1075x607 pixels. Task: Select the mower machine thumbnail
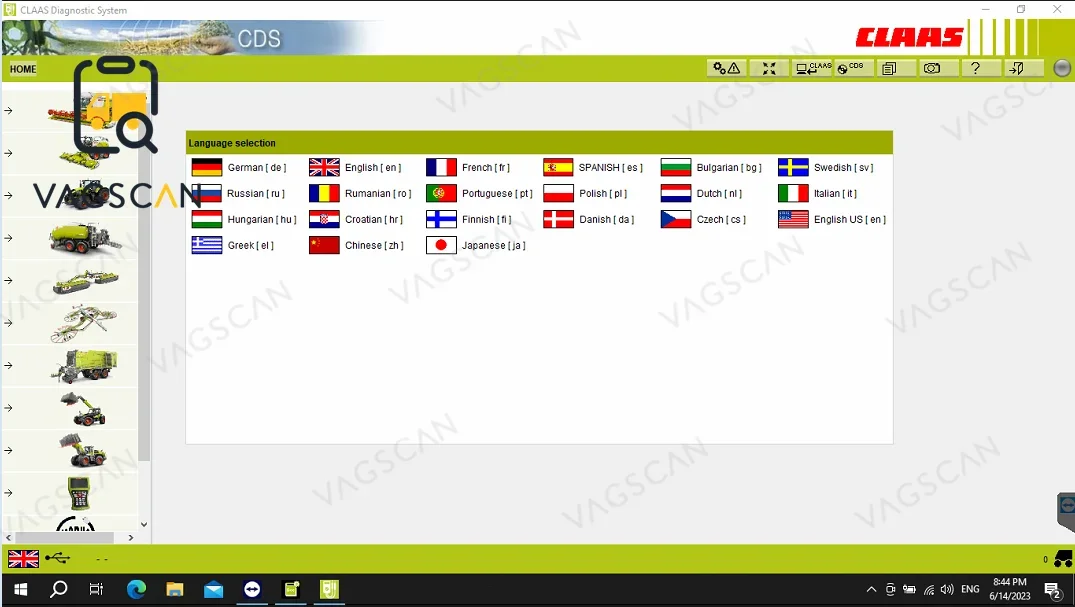click(85, 281)
